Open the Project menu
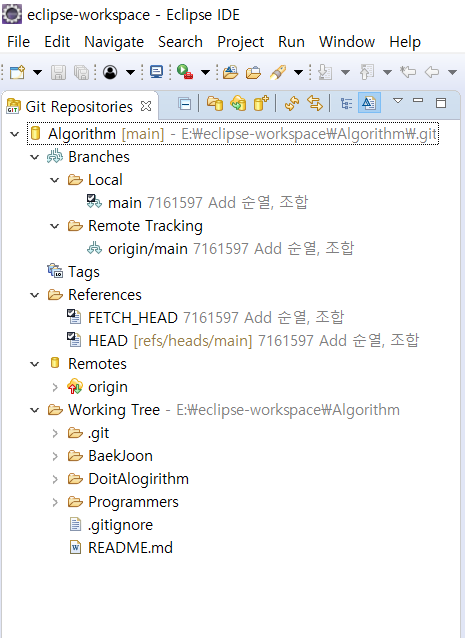 (x=240, y=42)
